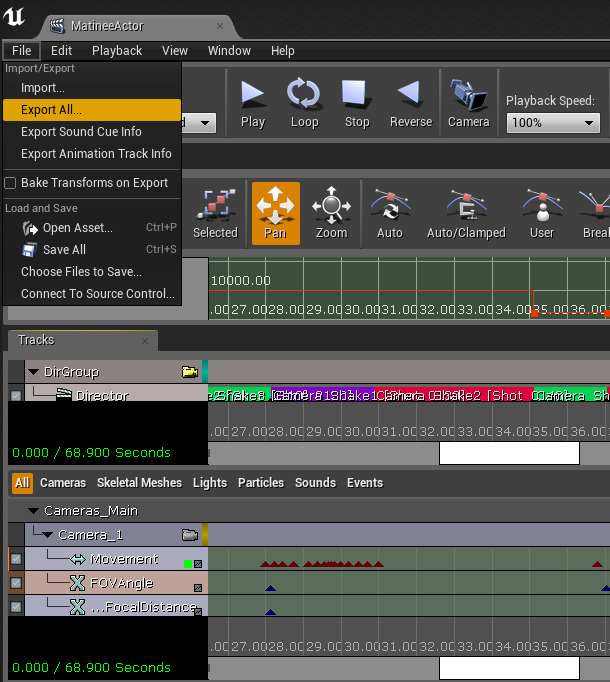
Task: Click the first FOVAngle keyframe marker
Action: (x=270, y=588)
